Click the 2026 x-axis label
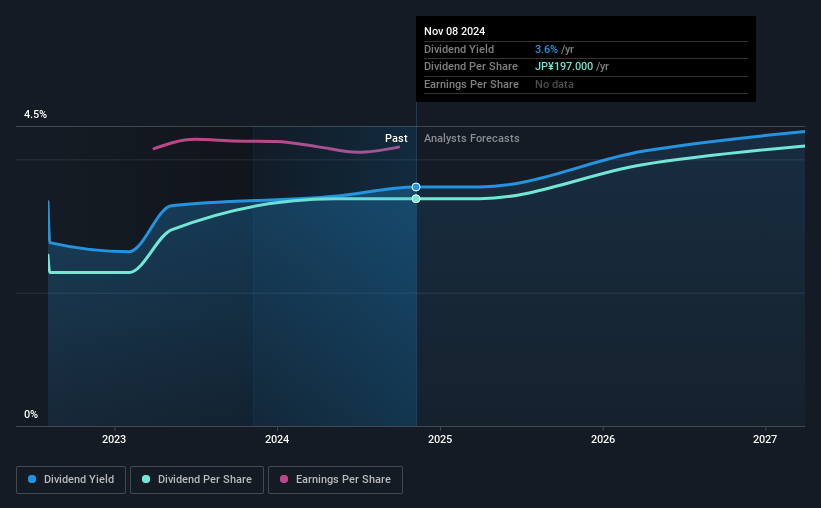 [603, 439]
